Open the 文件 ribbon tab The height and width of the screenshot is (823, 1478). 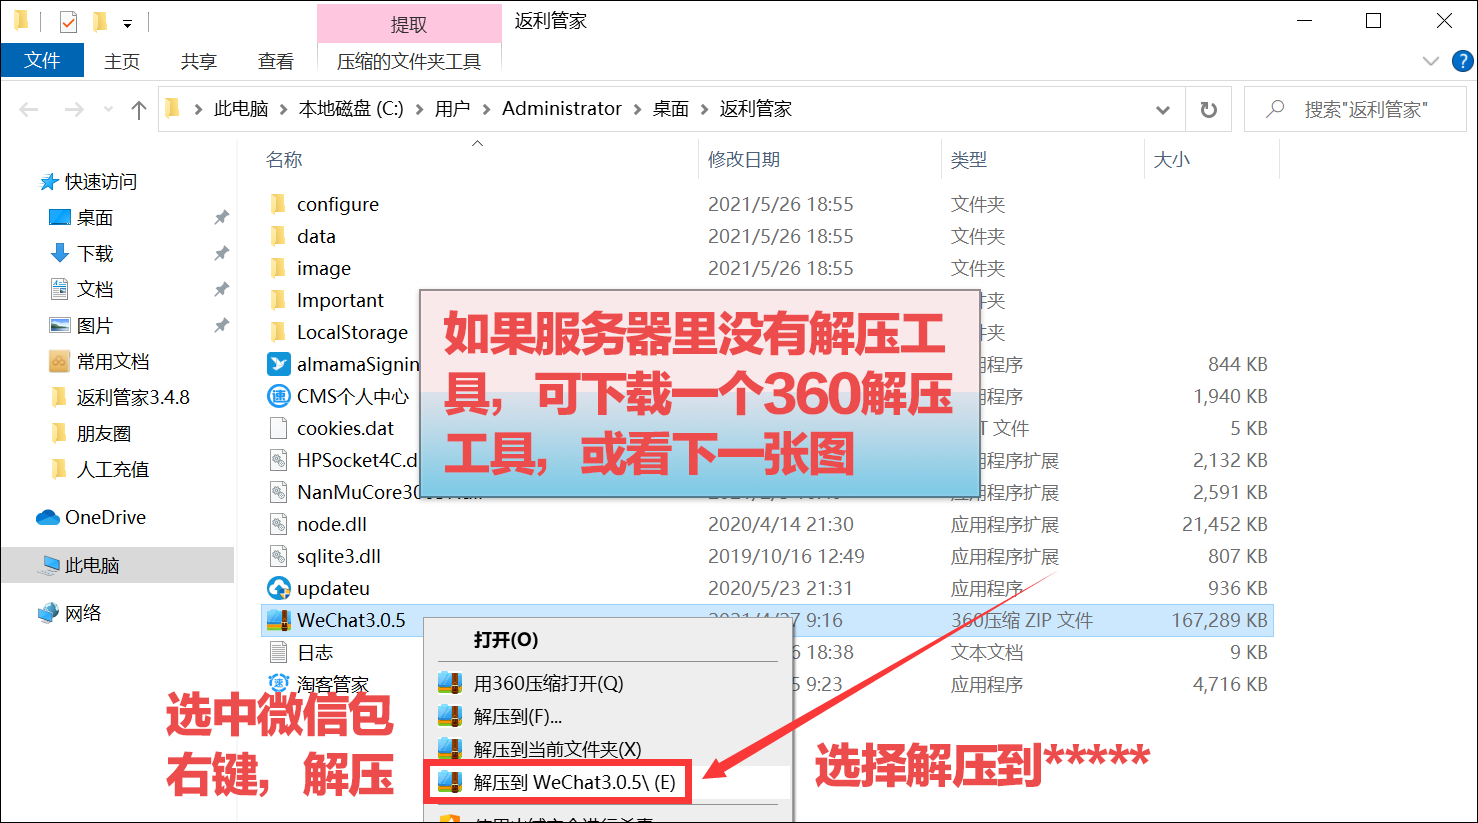(42, 61)
